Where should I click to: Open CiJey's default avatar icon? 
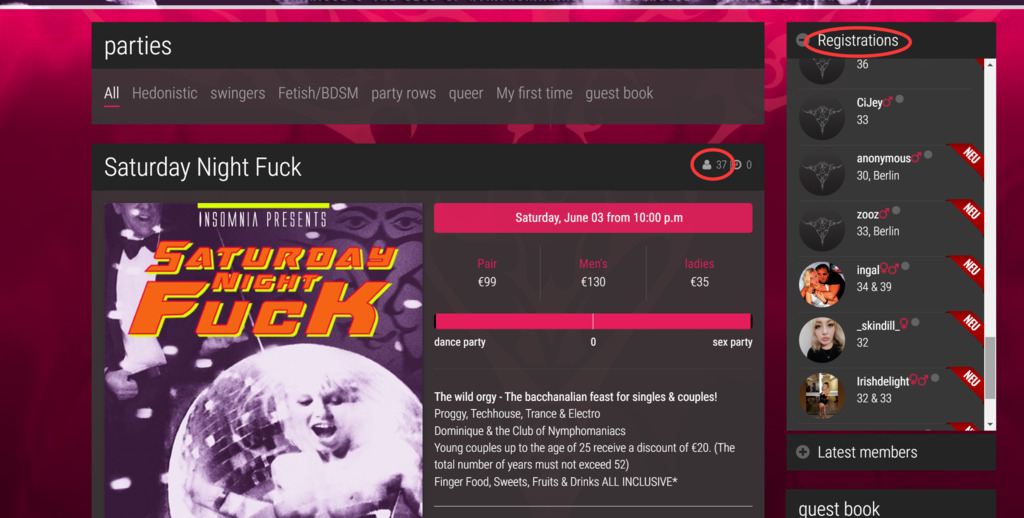click(822, 116)
